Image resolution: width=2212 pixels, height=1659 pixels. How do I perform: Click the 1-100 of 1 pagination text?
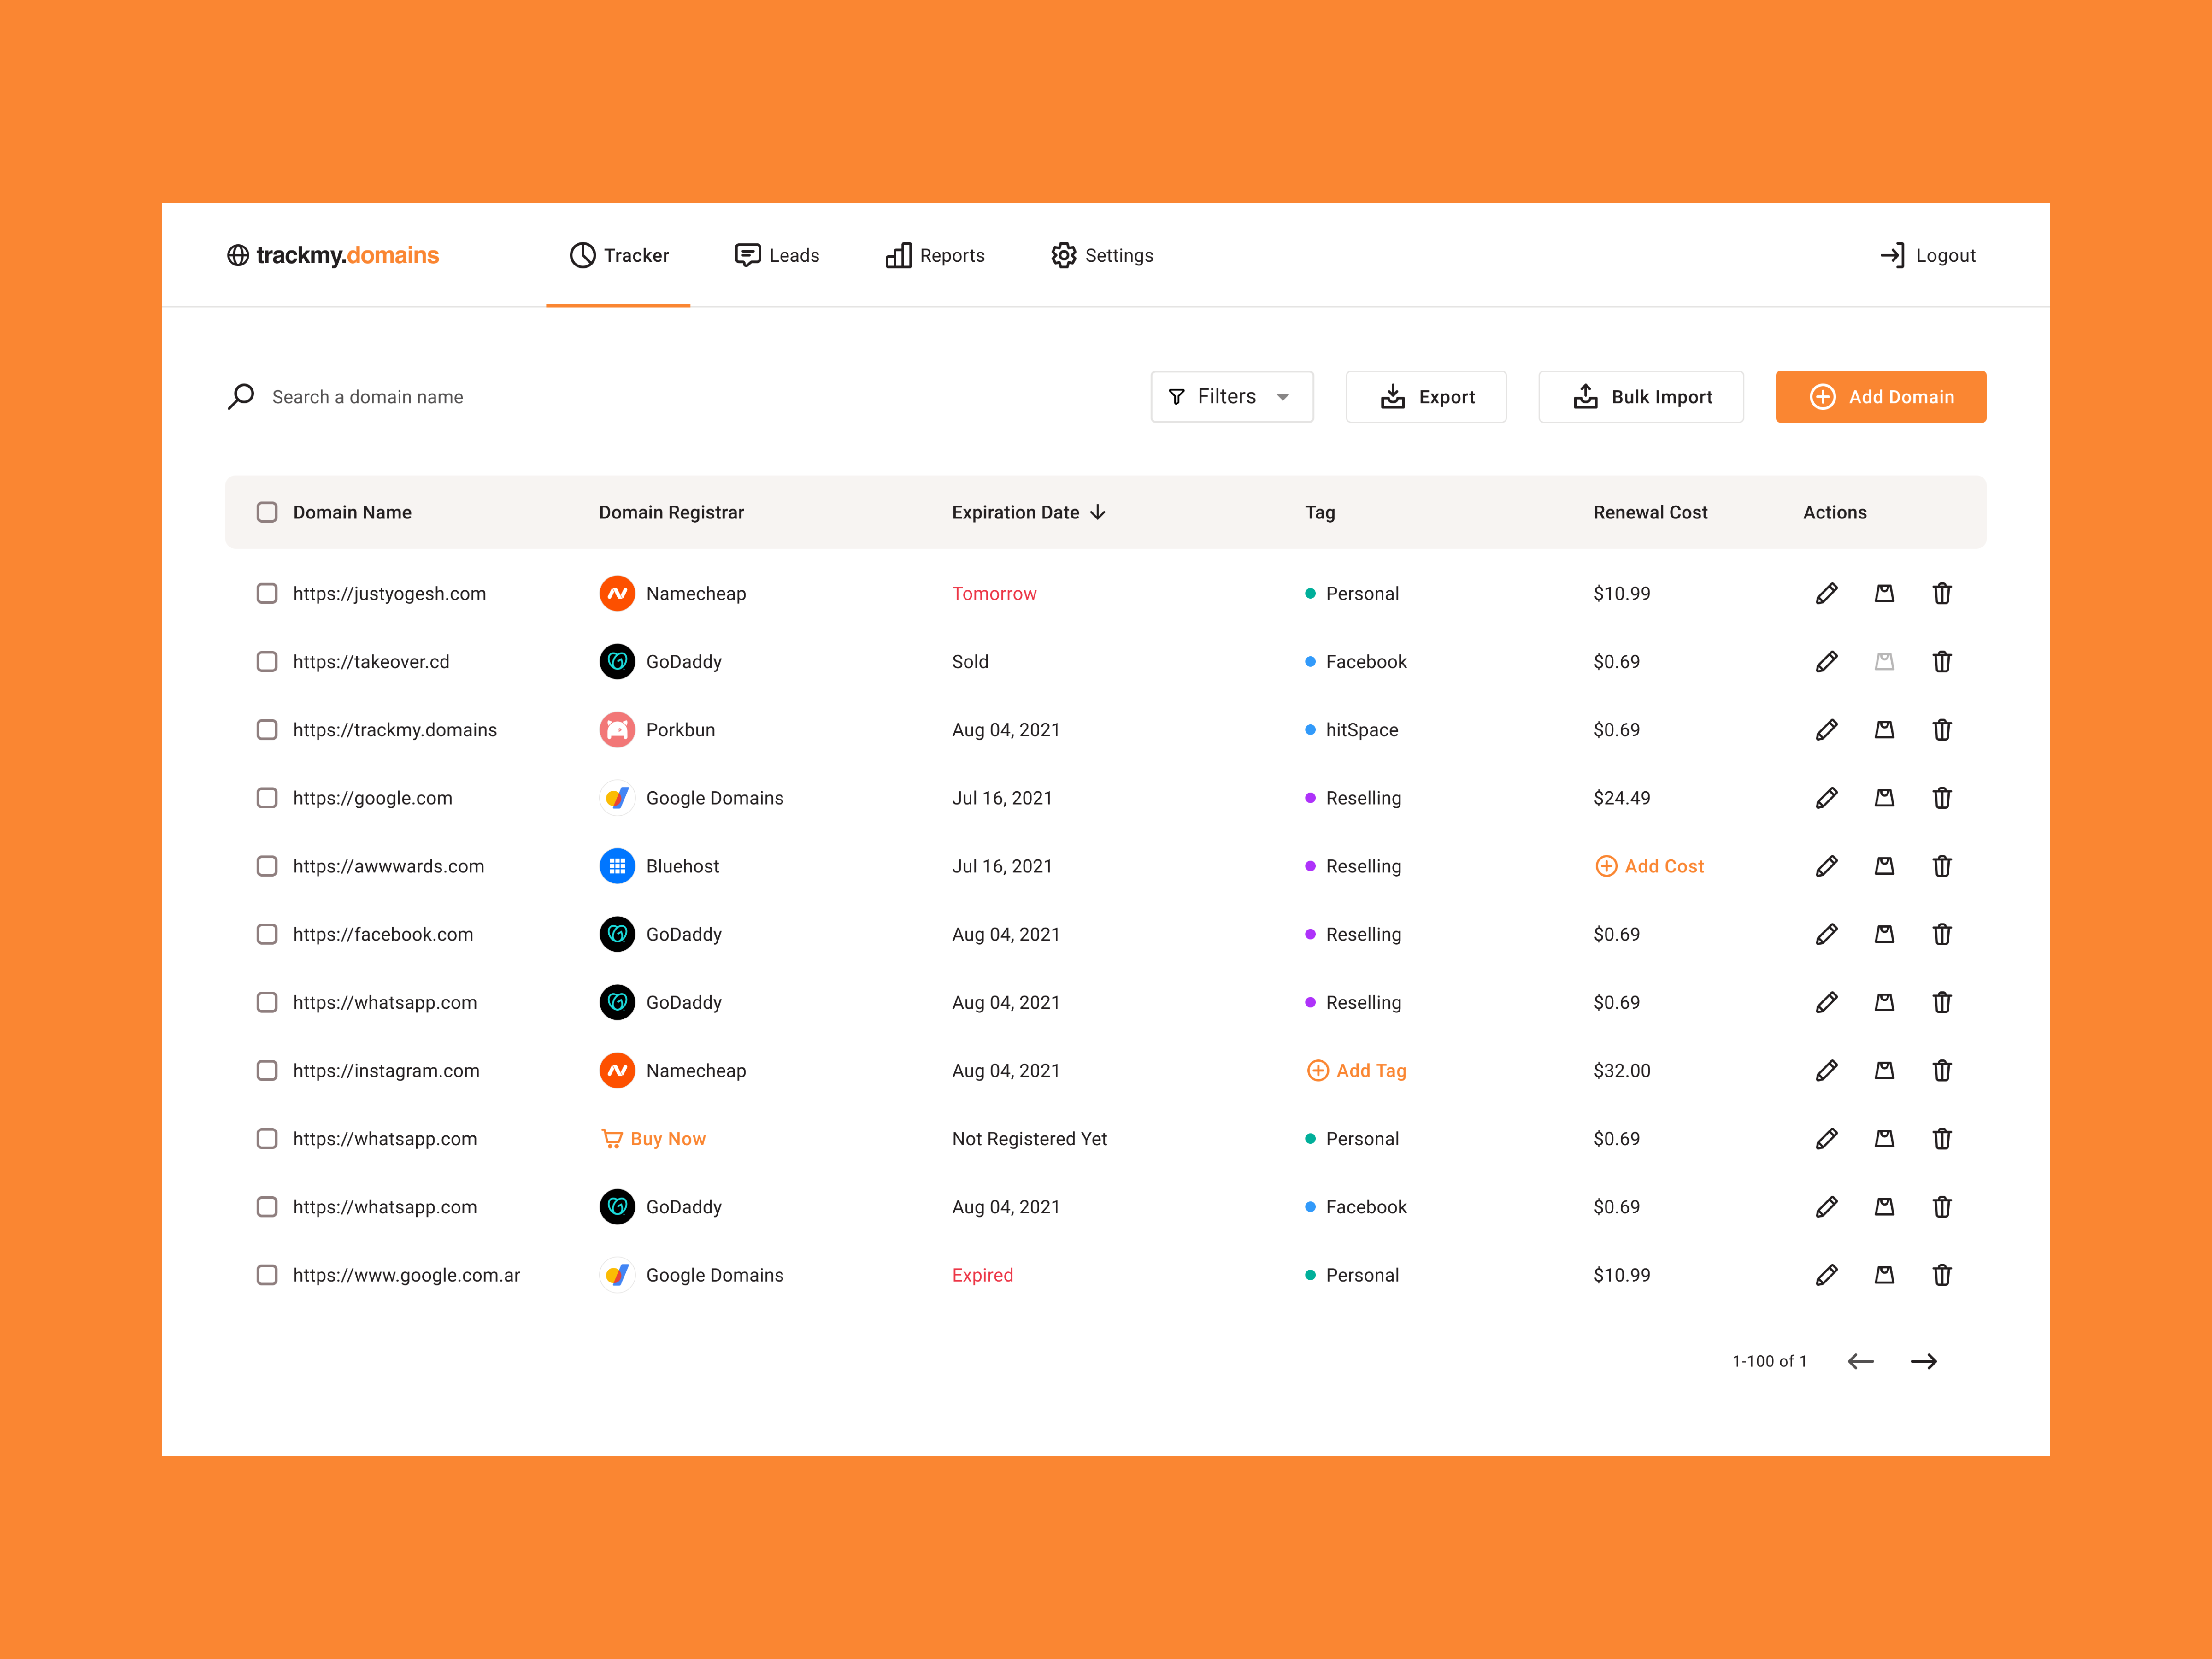pyautogui.click(x=1769, y=1361)
